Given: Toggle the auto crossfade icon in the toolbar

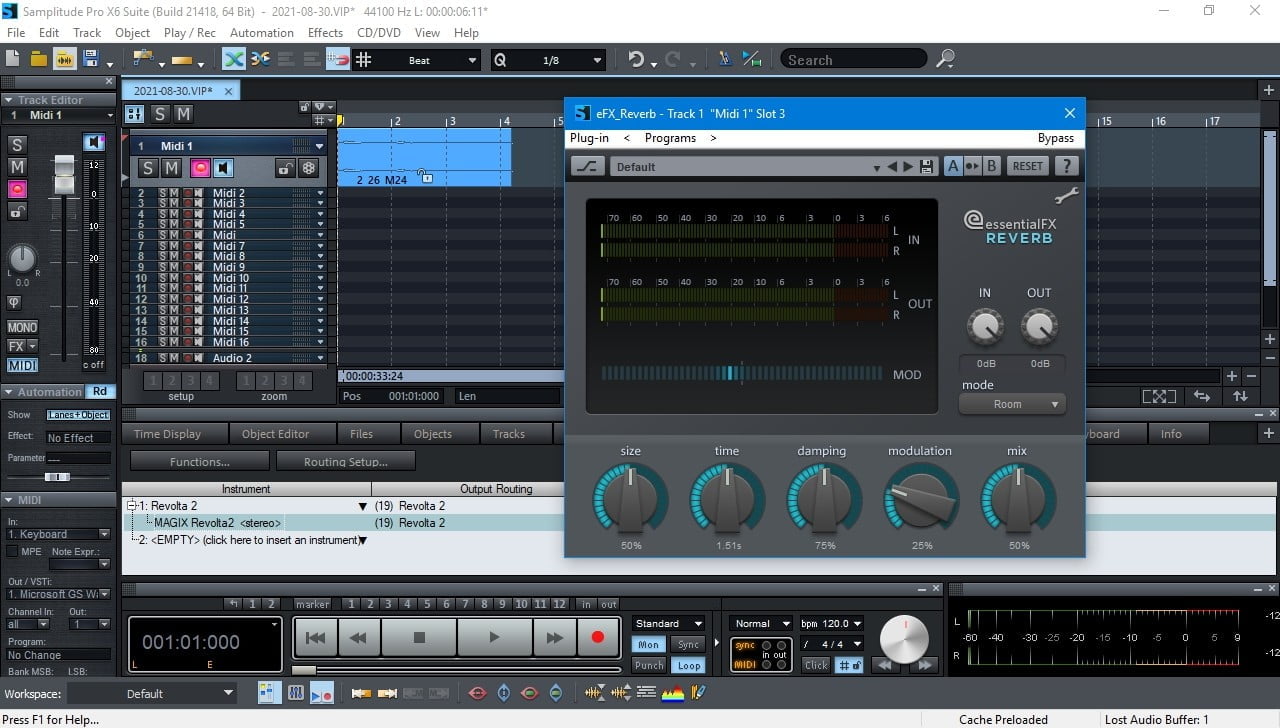Looking at the screenshot, I should point(234,60).
